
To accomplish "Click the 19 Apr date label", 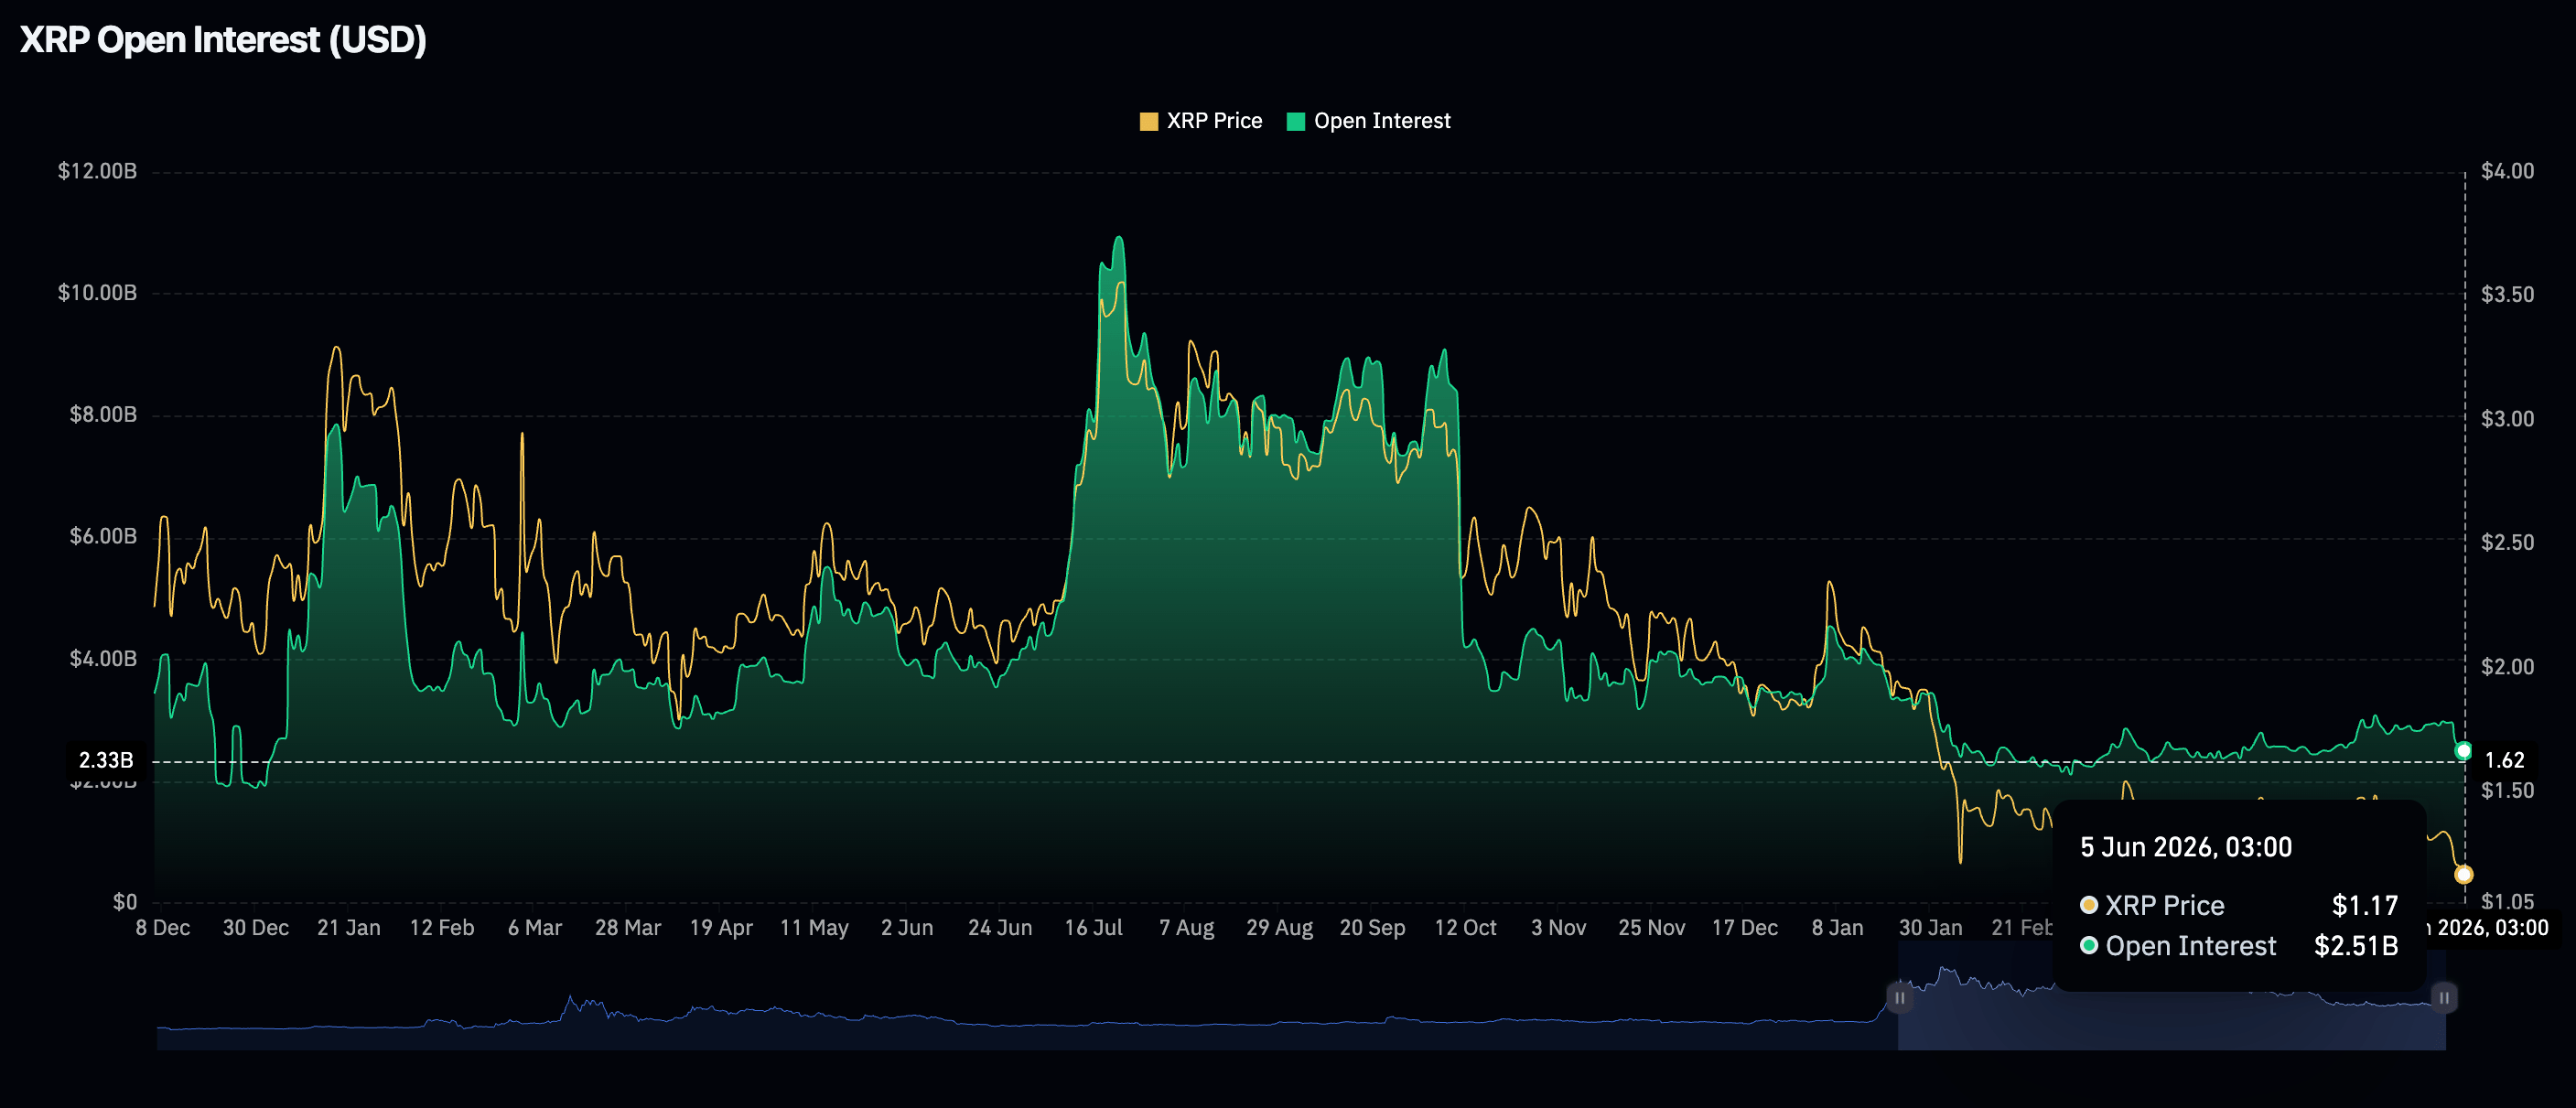I will (721, 928).
